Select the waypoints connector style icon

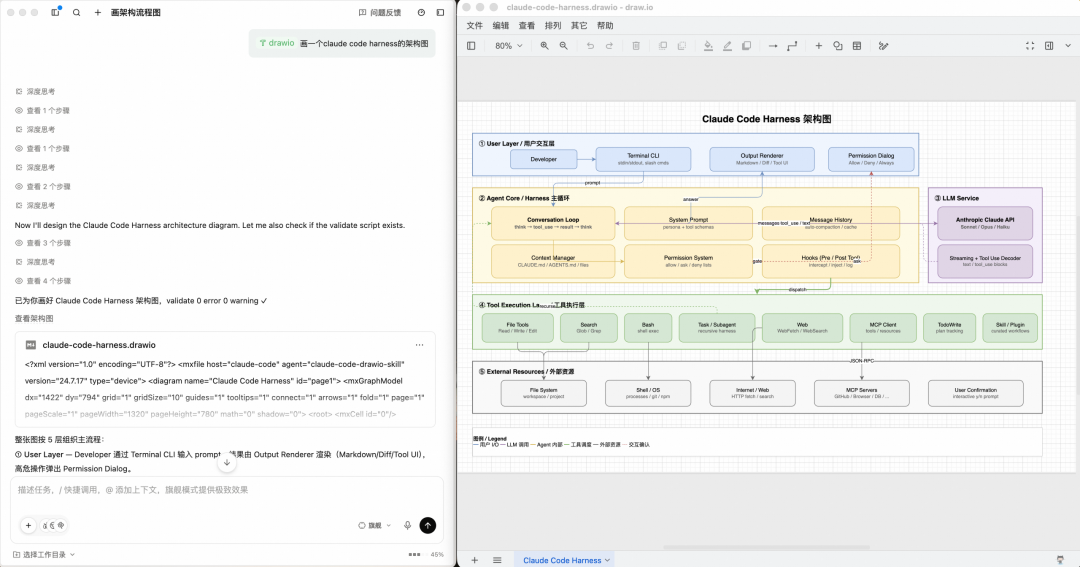[792, 46]
